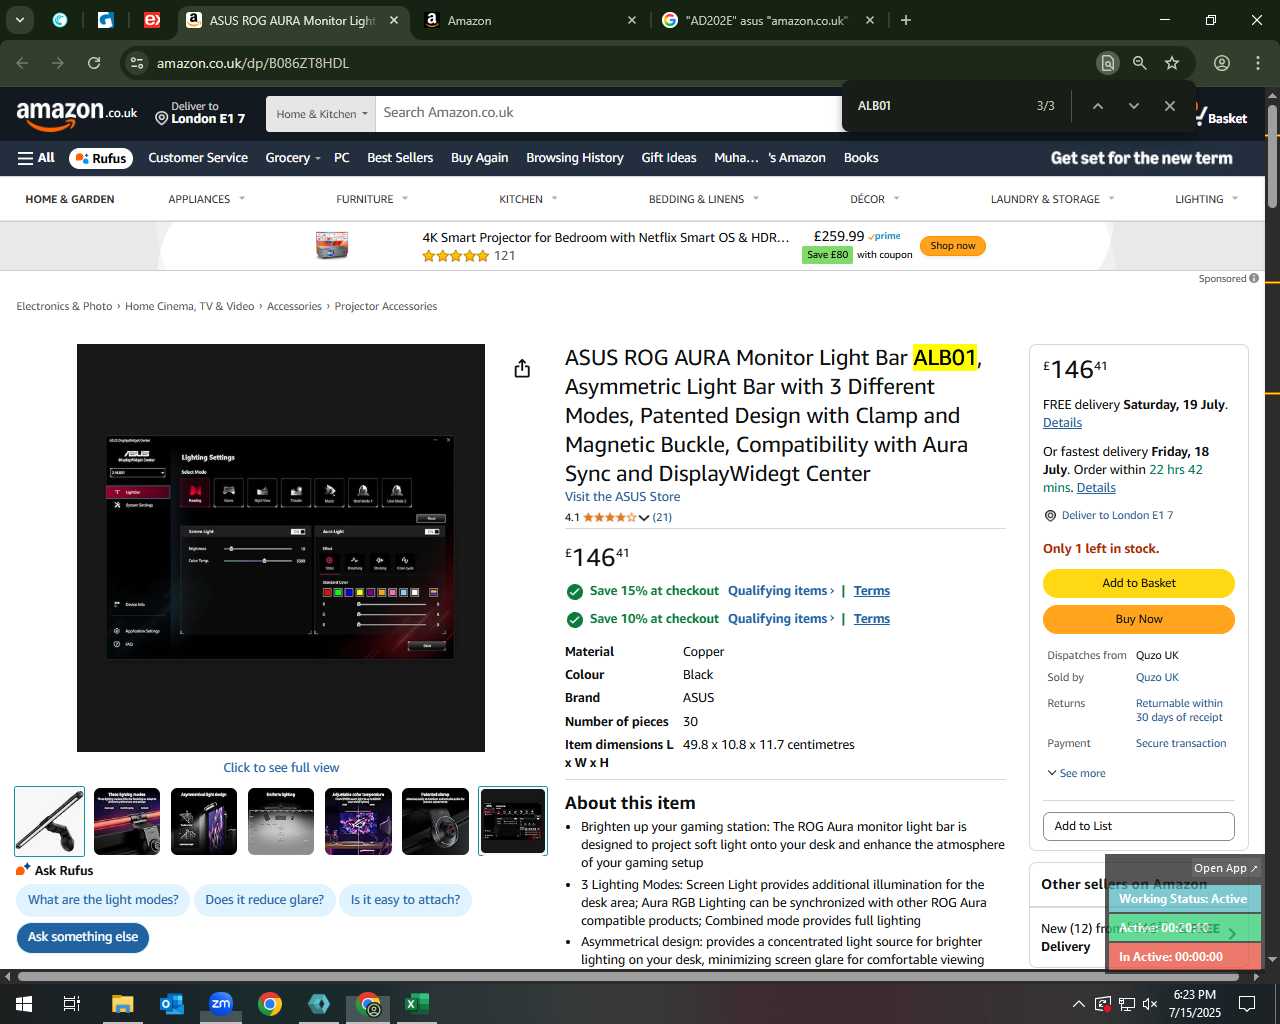The image size is (1280, 1024).
Task: Open Zoom from the taskbar
Action: 220,1004
